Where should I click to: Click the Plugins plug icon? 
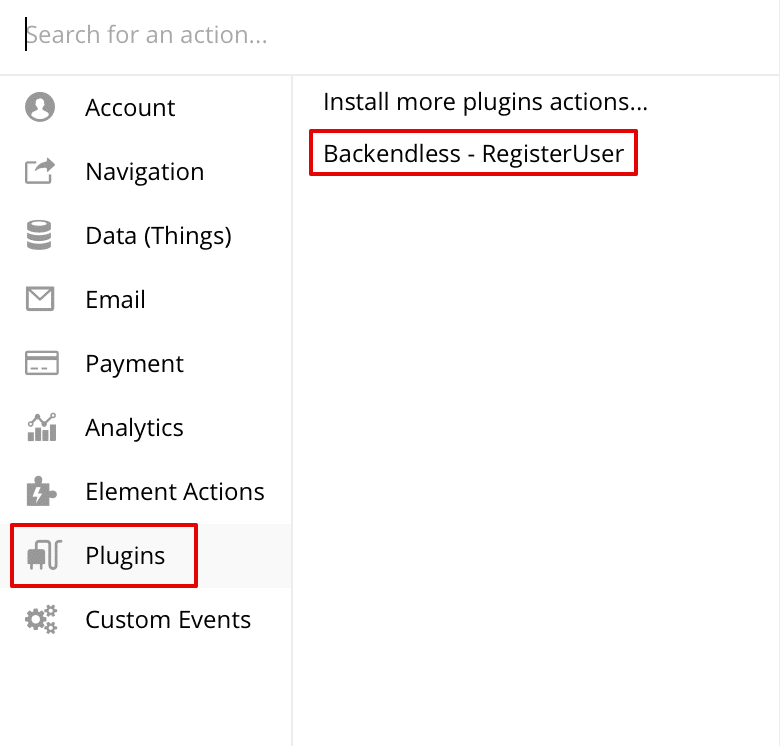click(43, 556)
